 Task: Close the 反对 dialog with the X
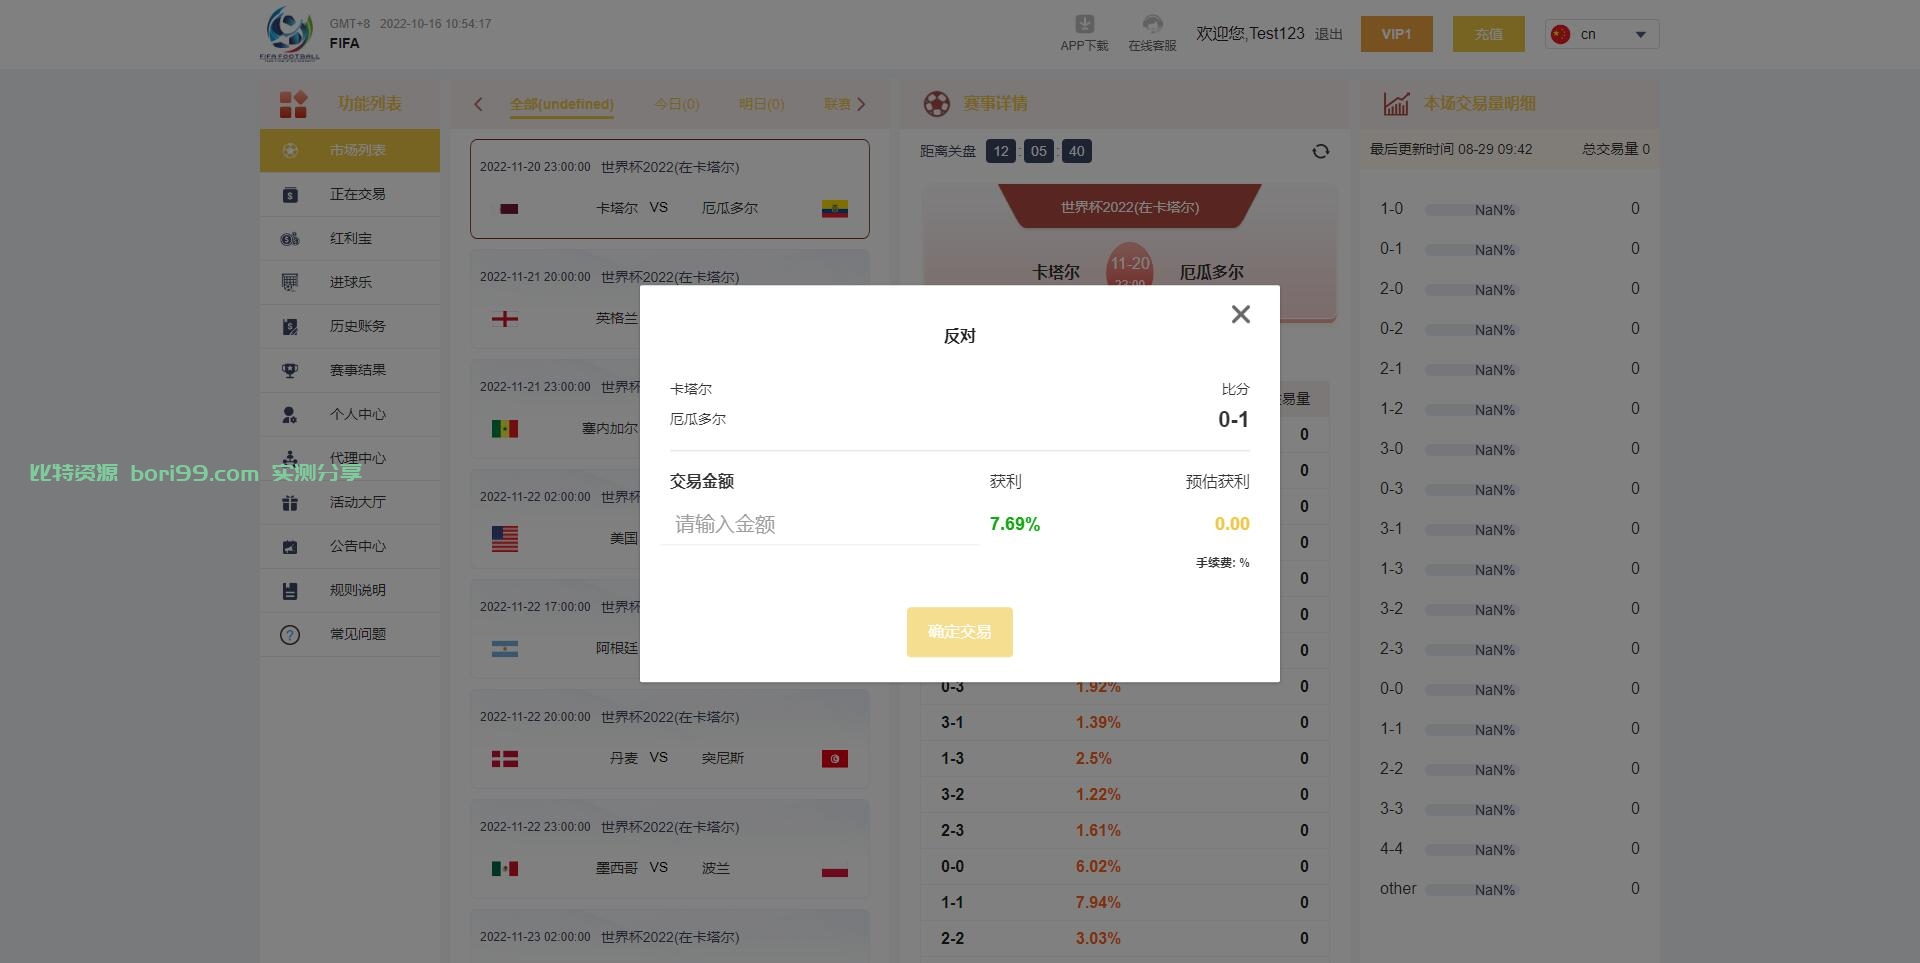pos(1241,314)
